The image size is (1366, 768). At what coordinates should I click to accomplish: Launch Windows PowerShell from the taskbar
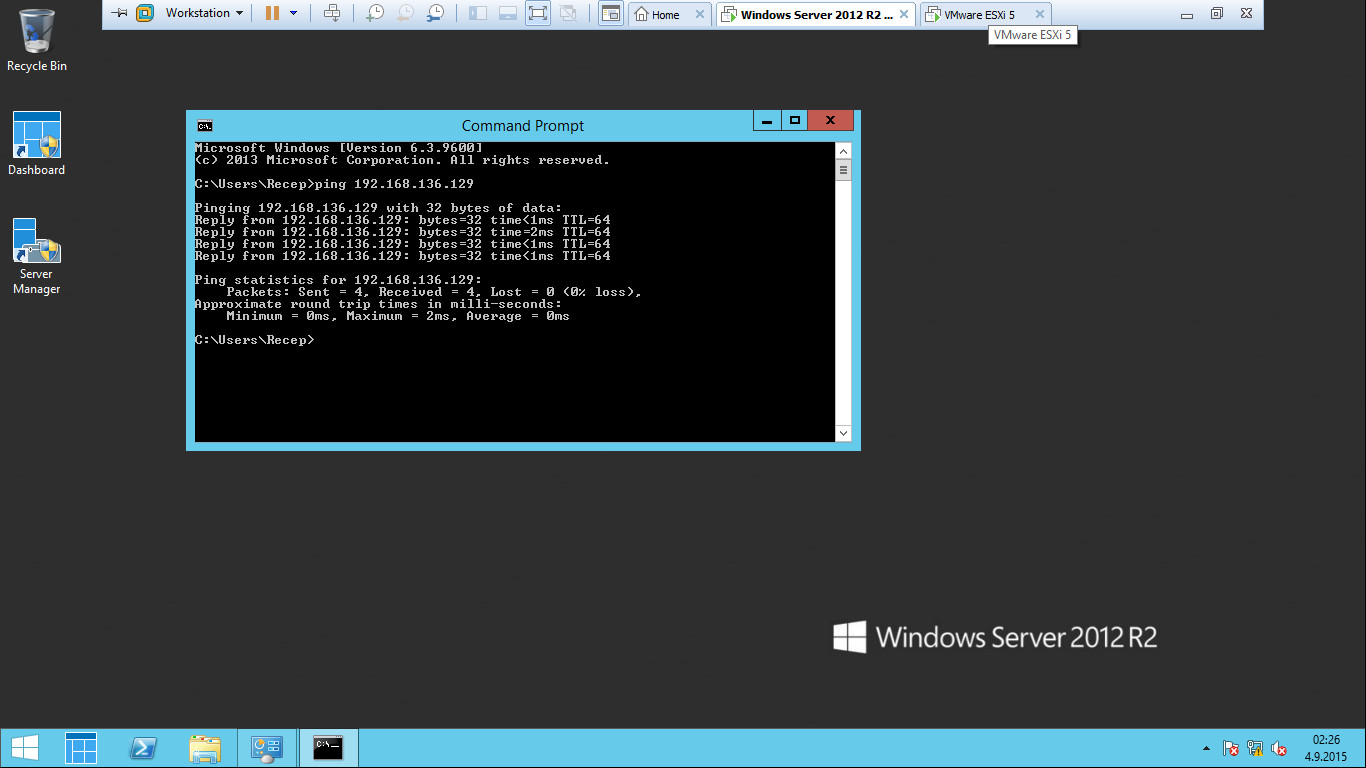143,748
